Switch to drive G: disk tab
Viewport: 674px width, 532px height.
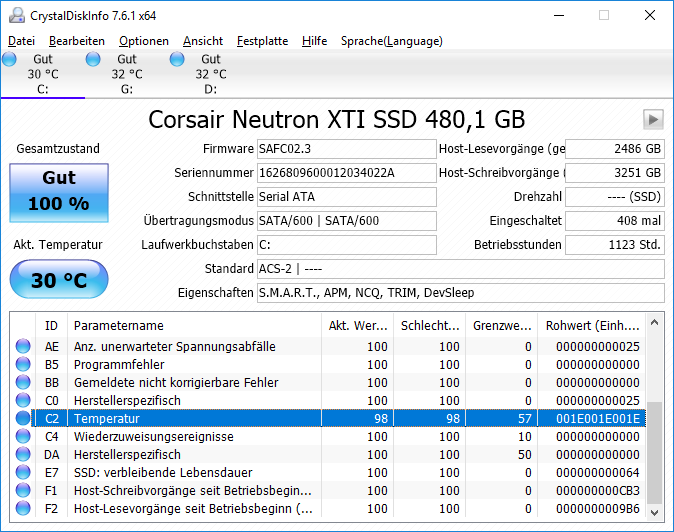pos(127,74)
